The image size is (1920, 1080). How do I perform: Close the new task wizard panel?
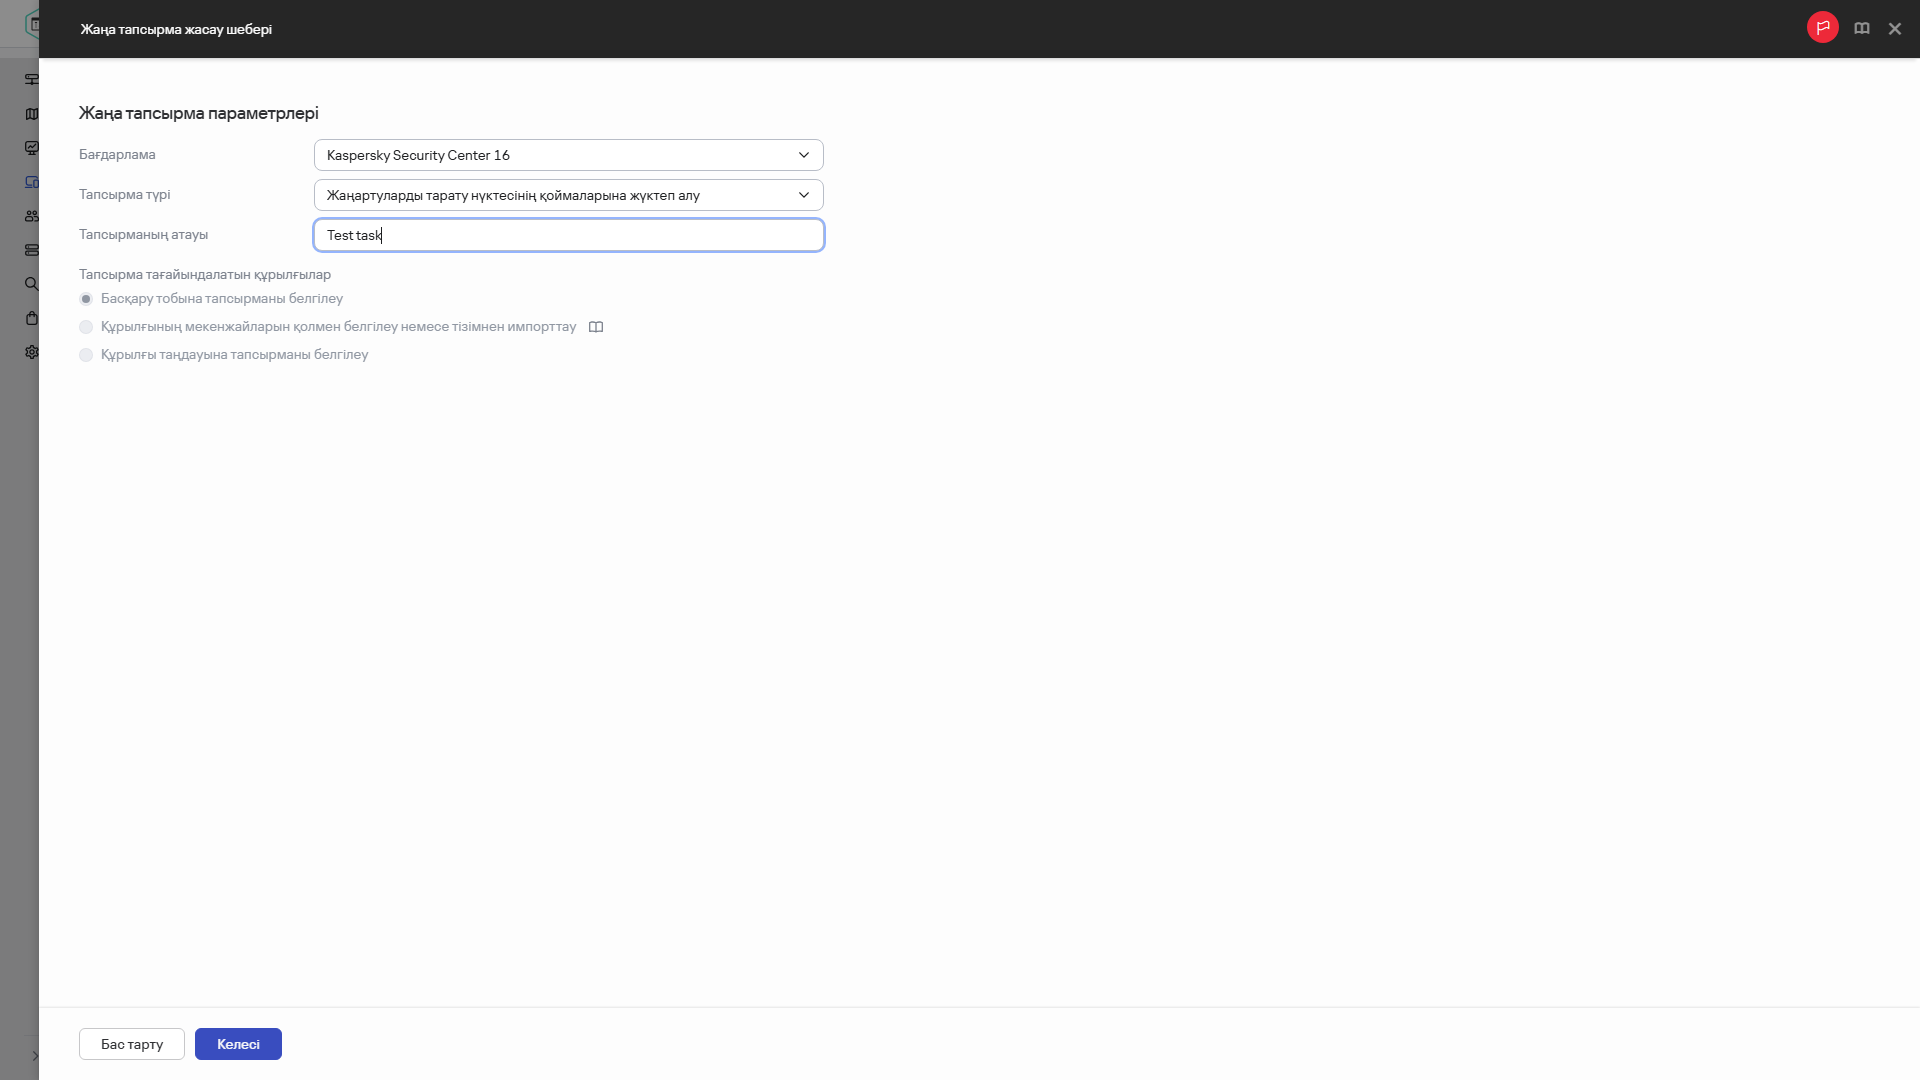tap(1894, 29)
